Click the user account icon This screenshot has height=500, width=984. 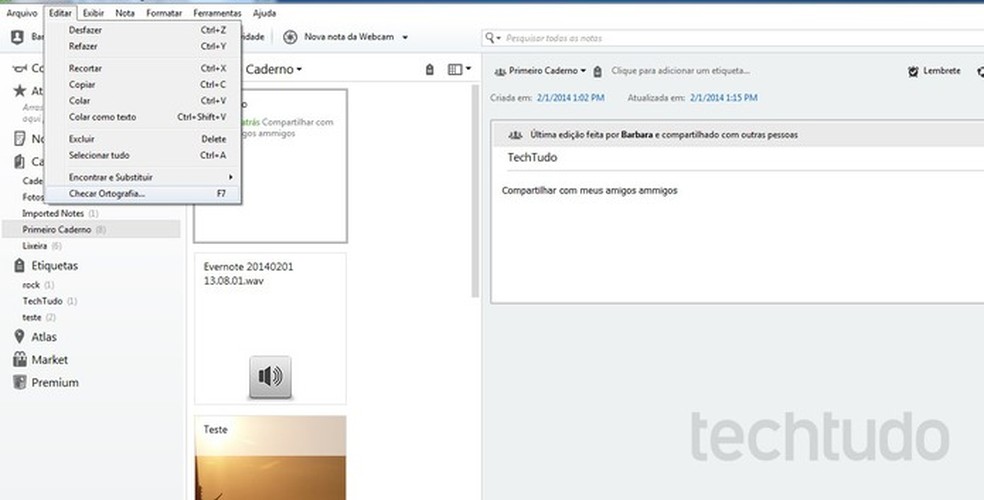coord(18,37)
